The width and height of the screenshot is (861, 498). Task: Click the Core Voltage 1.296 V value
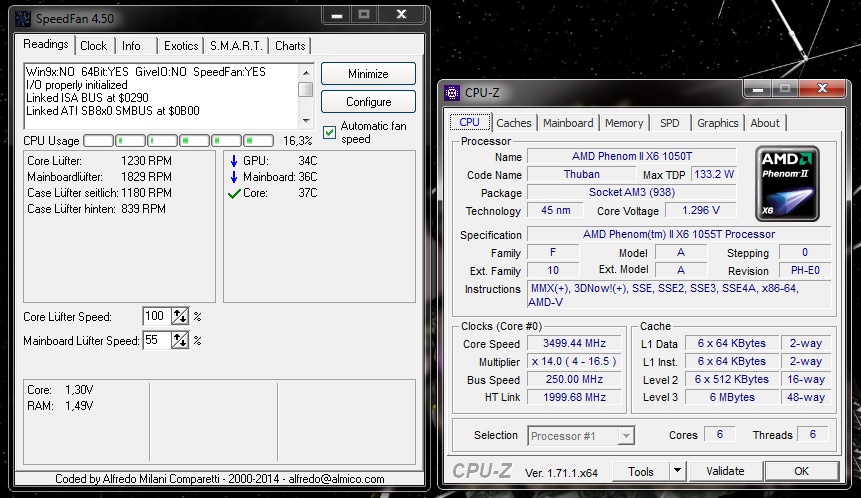[x=701, y=210]
